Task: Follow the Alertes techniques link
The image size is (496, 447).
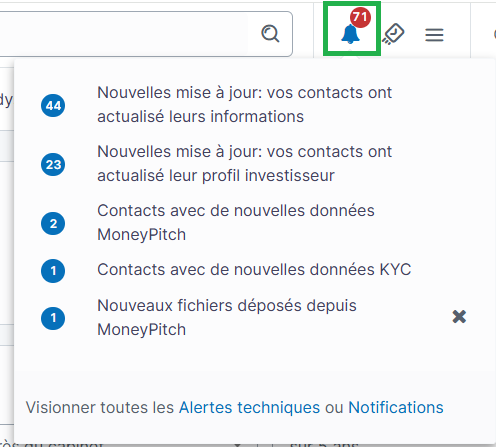Action: click(x=249, y=408)
